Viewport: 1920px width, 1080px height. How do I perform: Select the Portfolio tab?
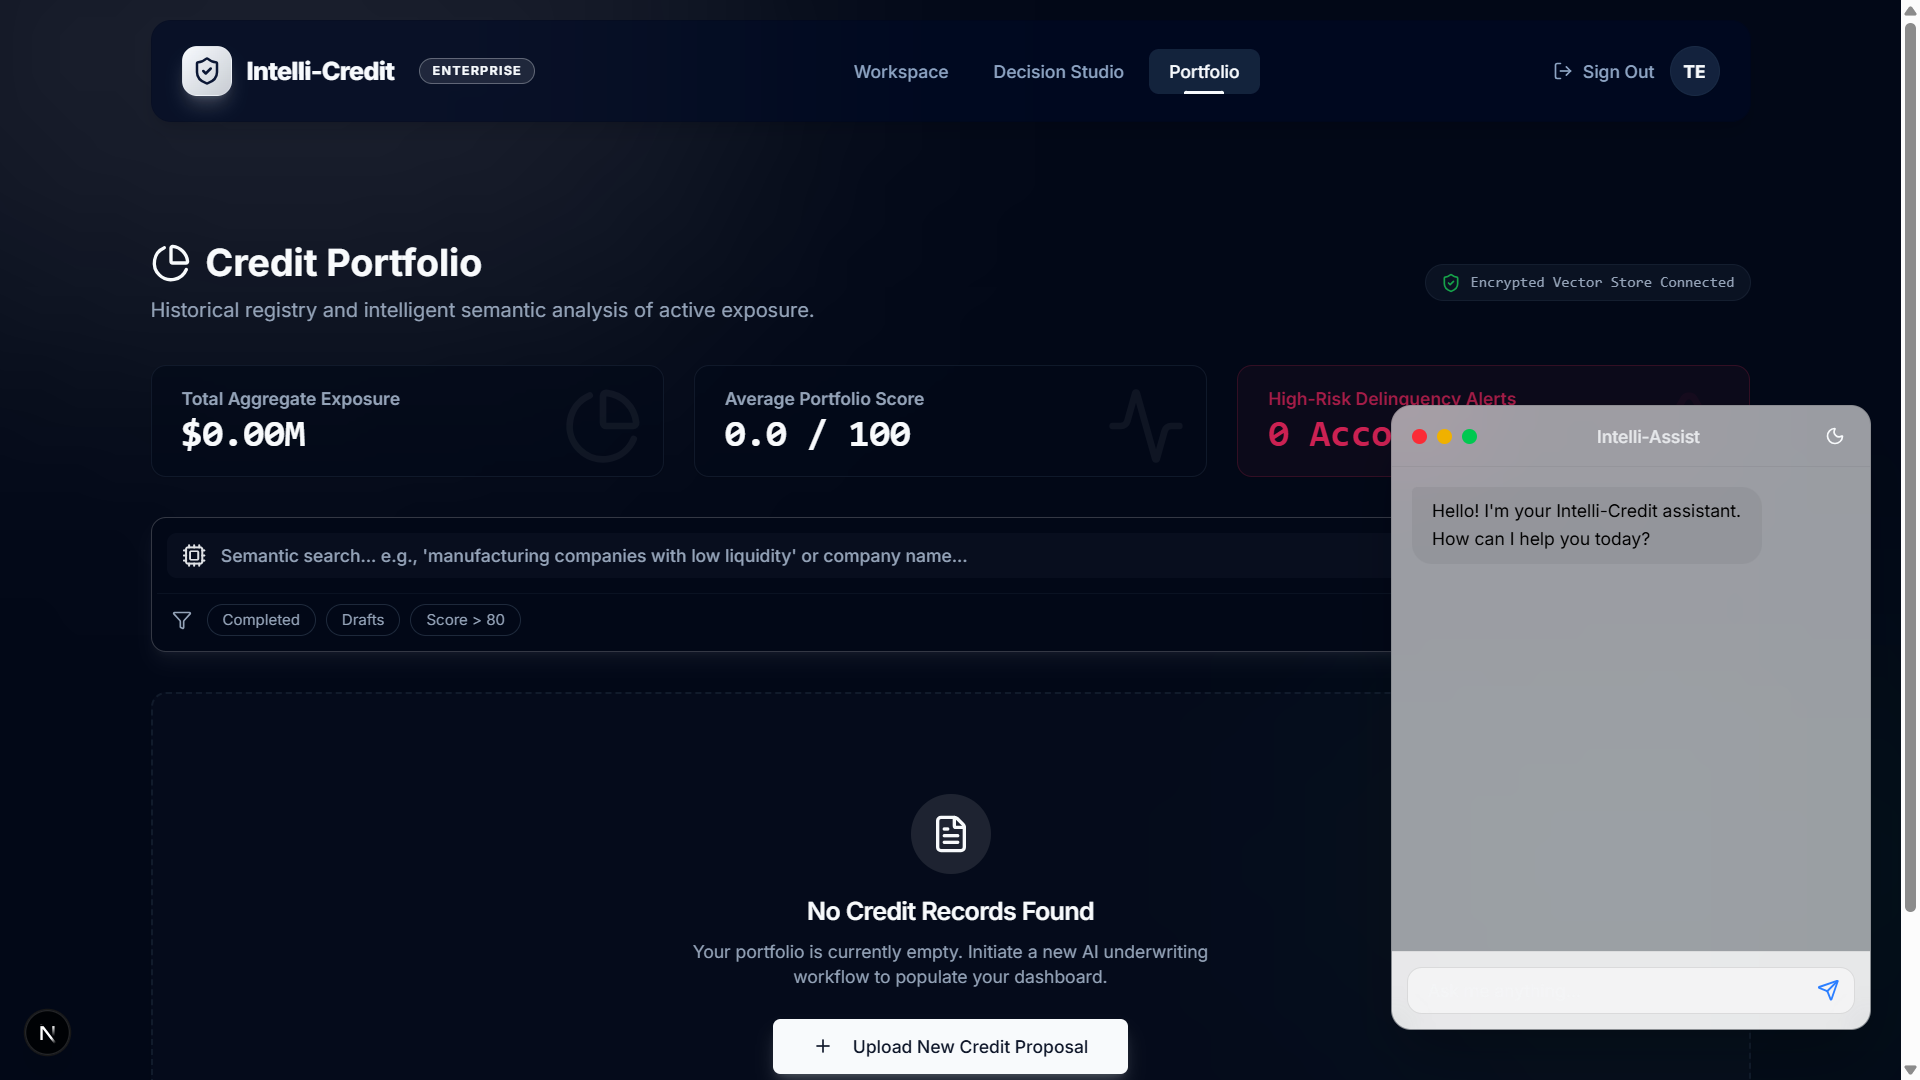click(1204, 72)
